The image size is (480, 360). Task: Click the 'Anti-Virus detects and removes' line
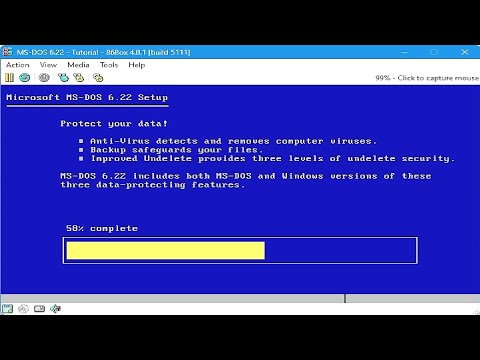click(x=233, y=141)
